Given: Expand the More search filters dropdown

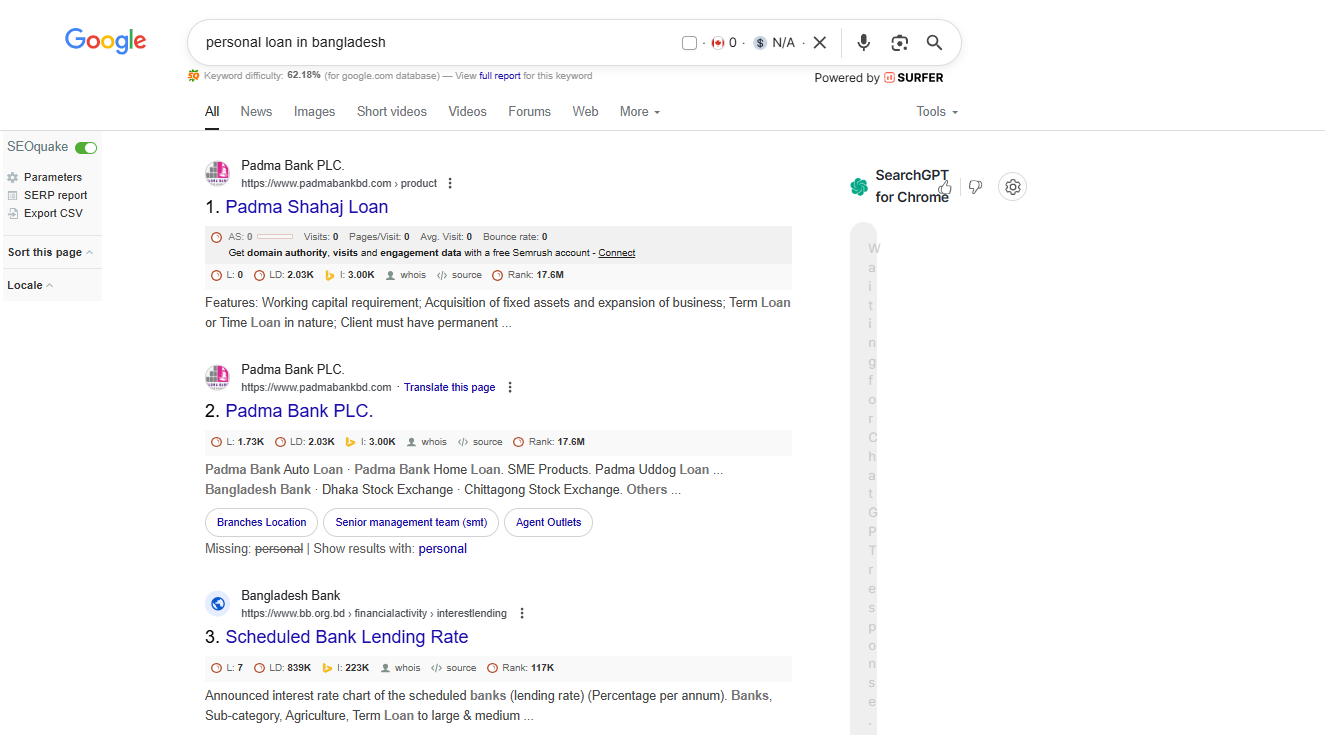Looking at the screenshot, I should pyautogui.click(x=639, y=112).
